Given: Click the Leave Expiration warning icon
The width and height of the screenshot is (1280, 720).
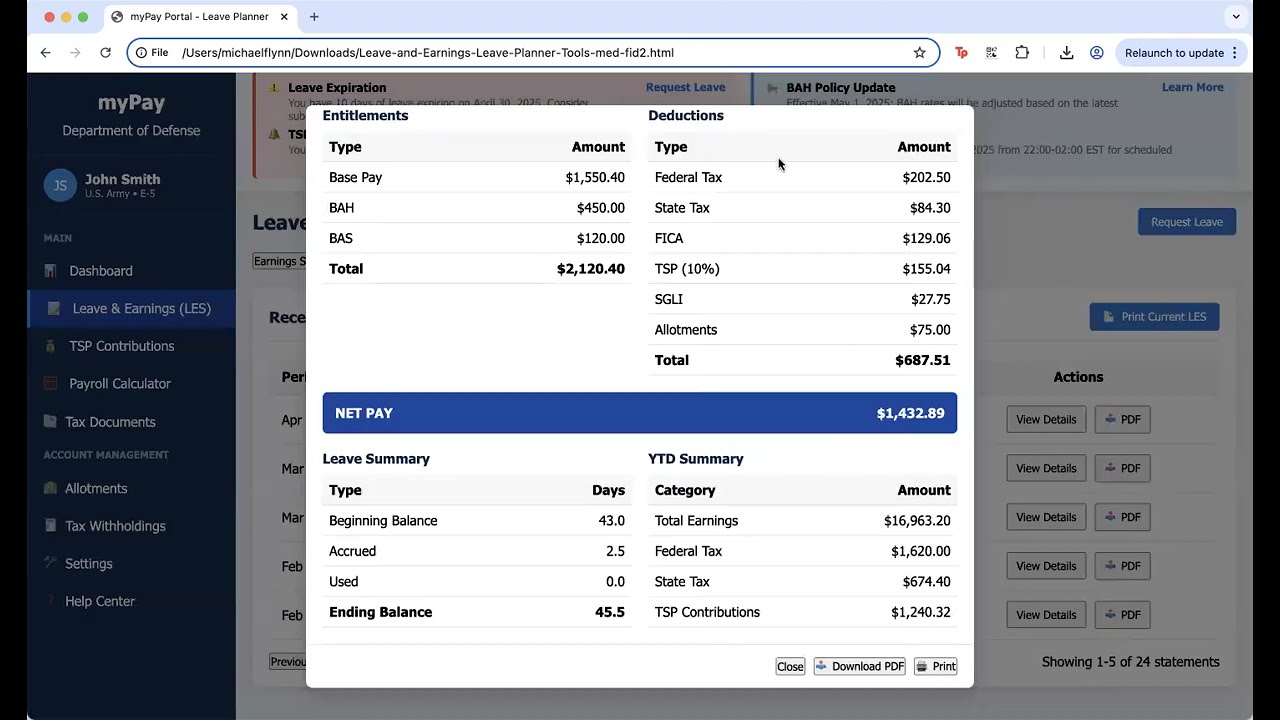Looking at the screenshot, I should pyautogui.click(x=274, y=88).
